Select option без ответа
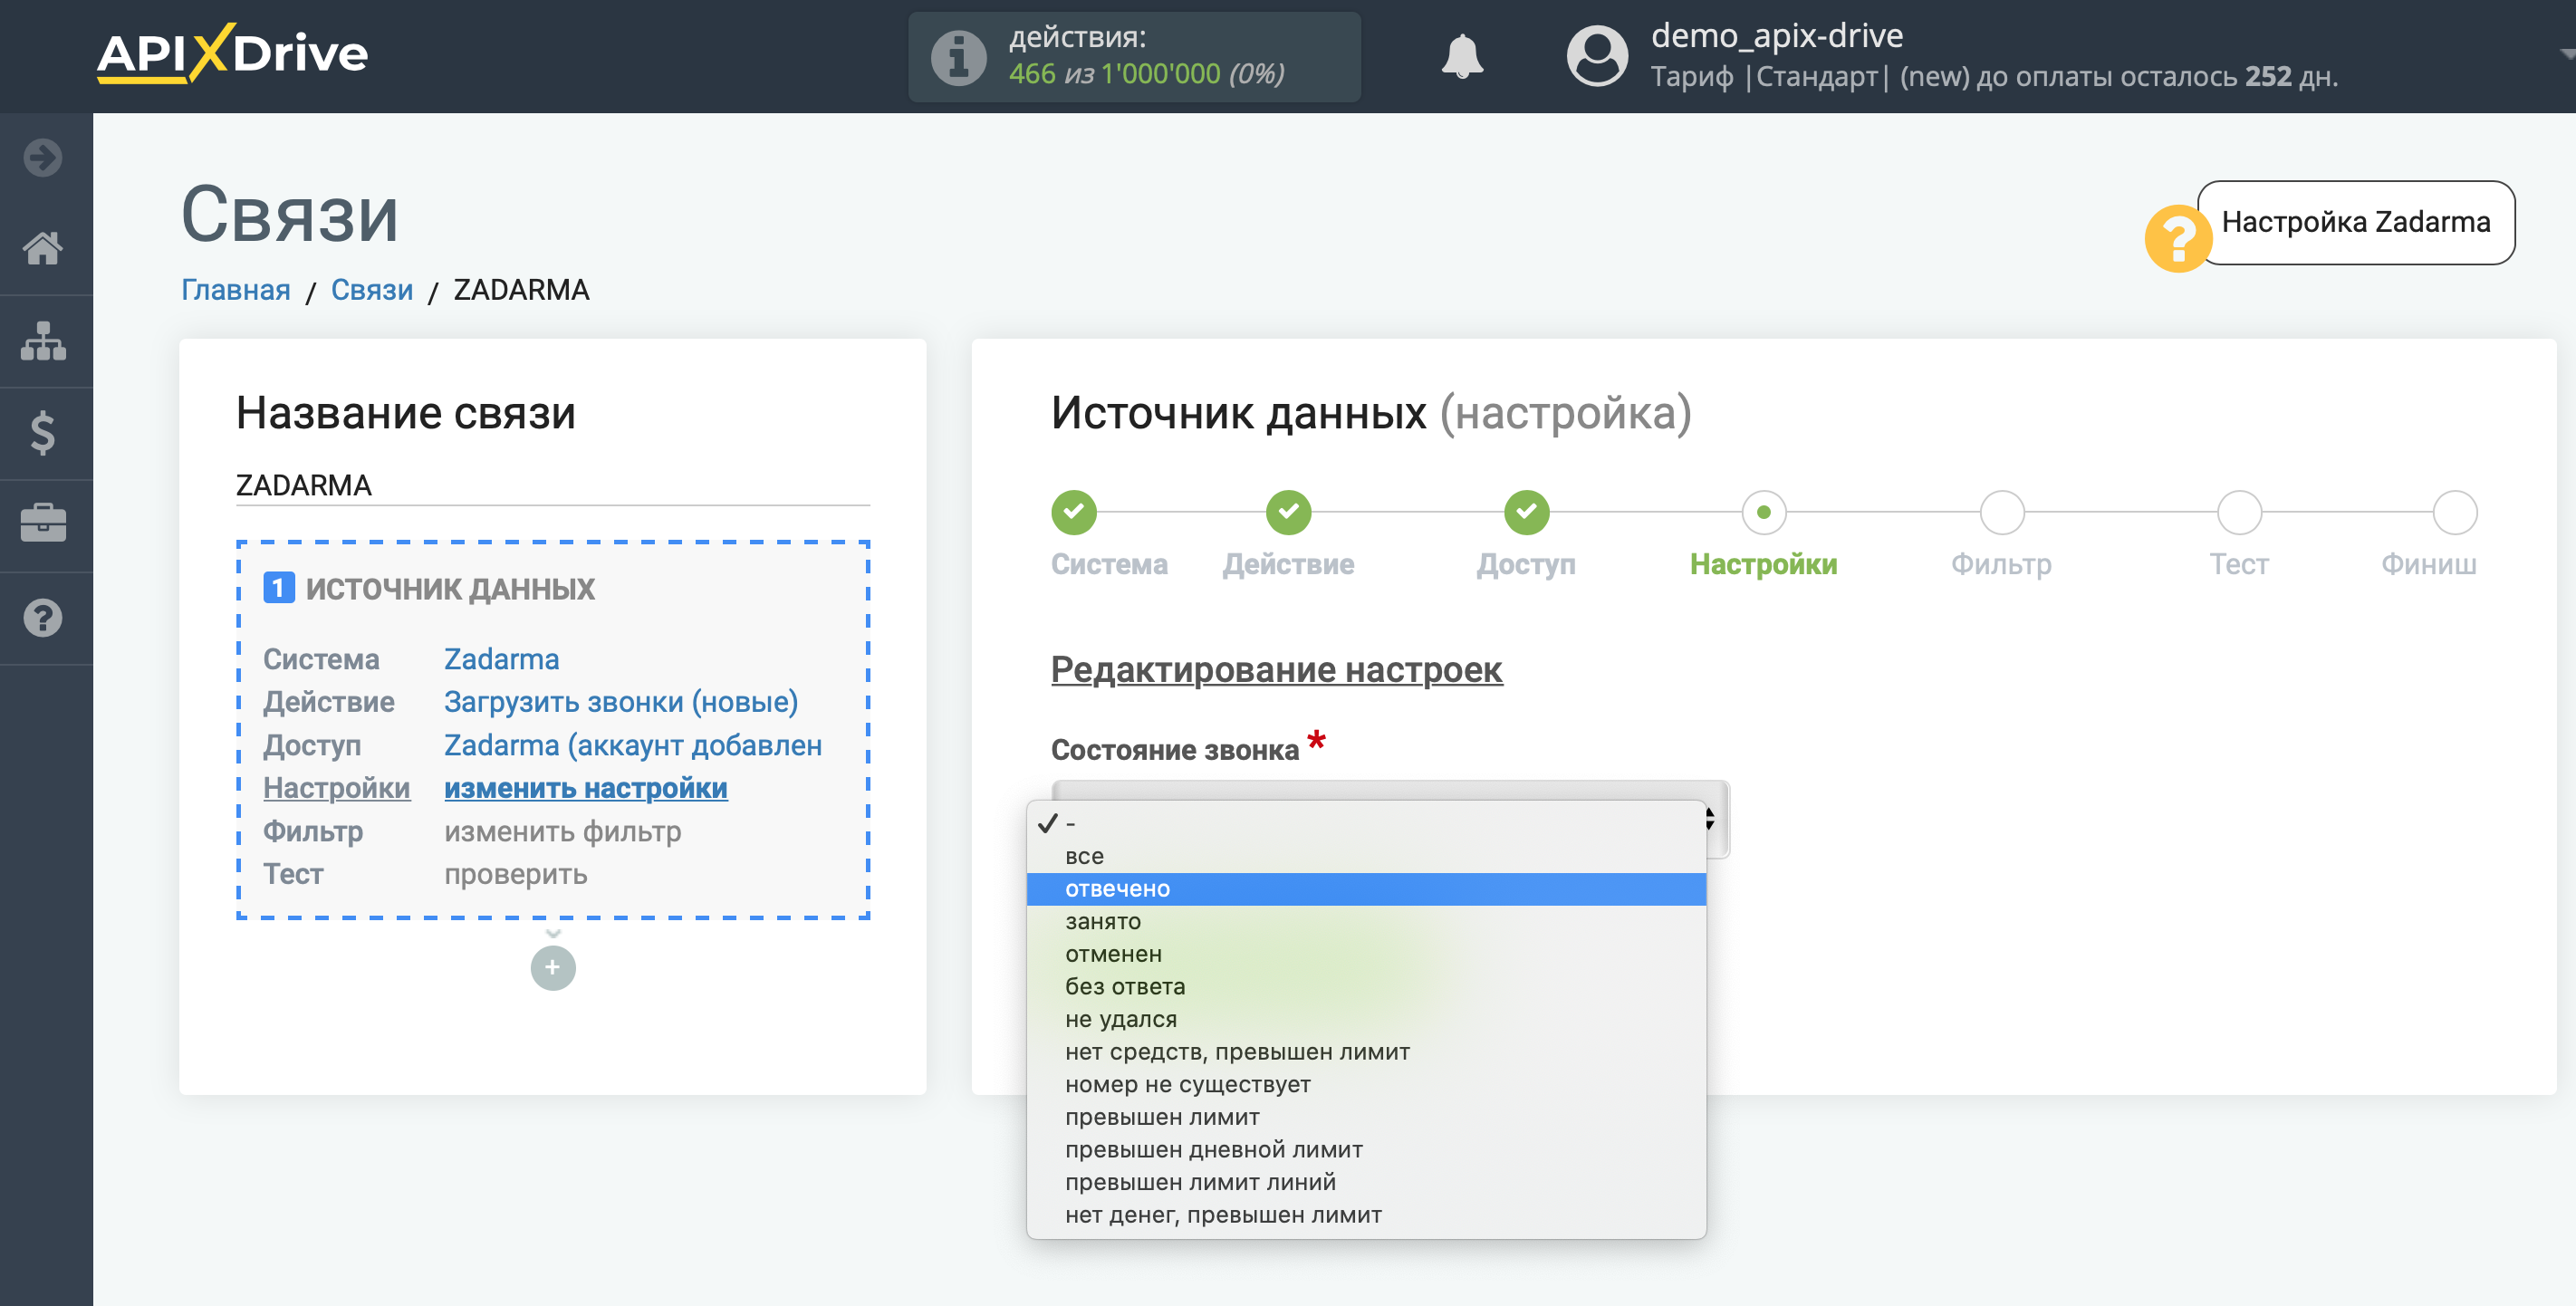Image resolution: width=2576 pixels, height=1306 pixels. pos(1366,987)
